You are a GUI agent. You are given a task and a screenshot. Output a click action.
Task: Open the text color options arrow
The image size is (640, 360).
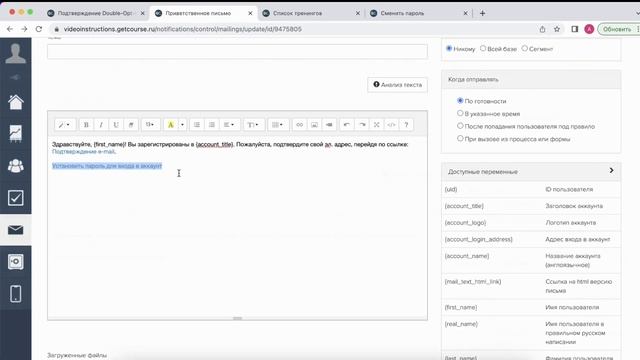pos(182,125)
